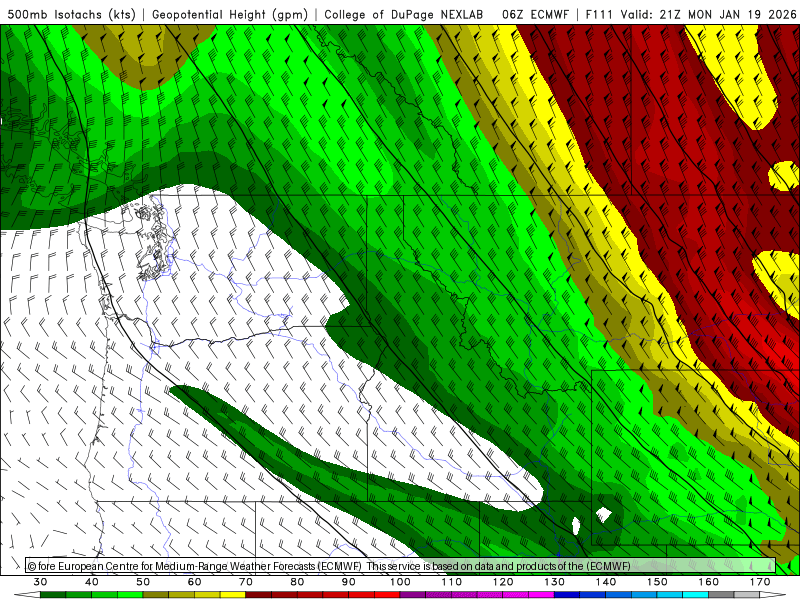Click the 'F111' forecast hour label

(x=598, y=15)
